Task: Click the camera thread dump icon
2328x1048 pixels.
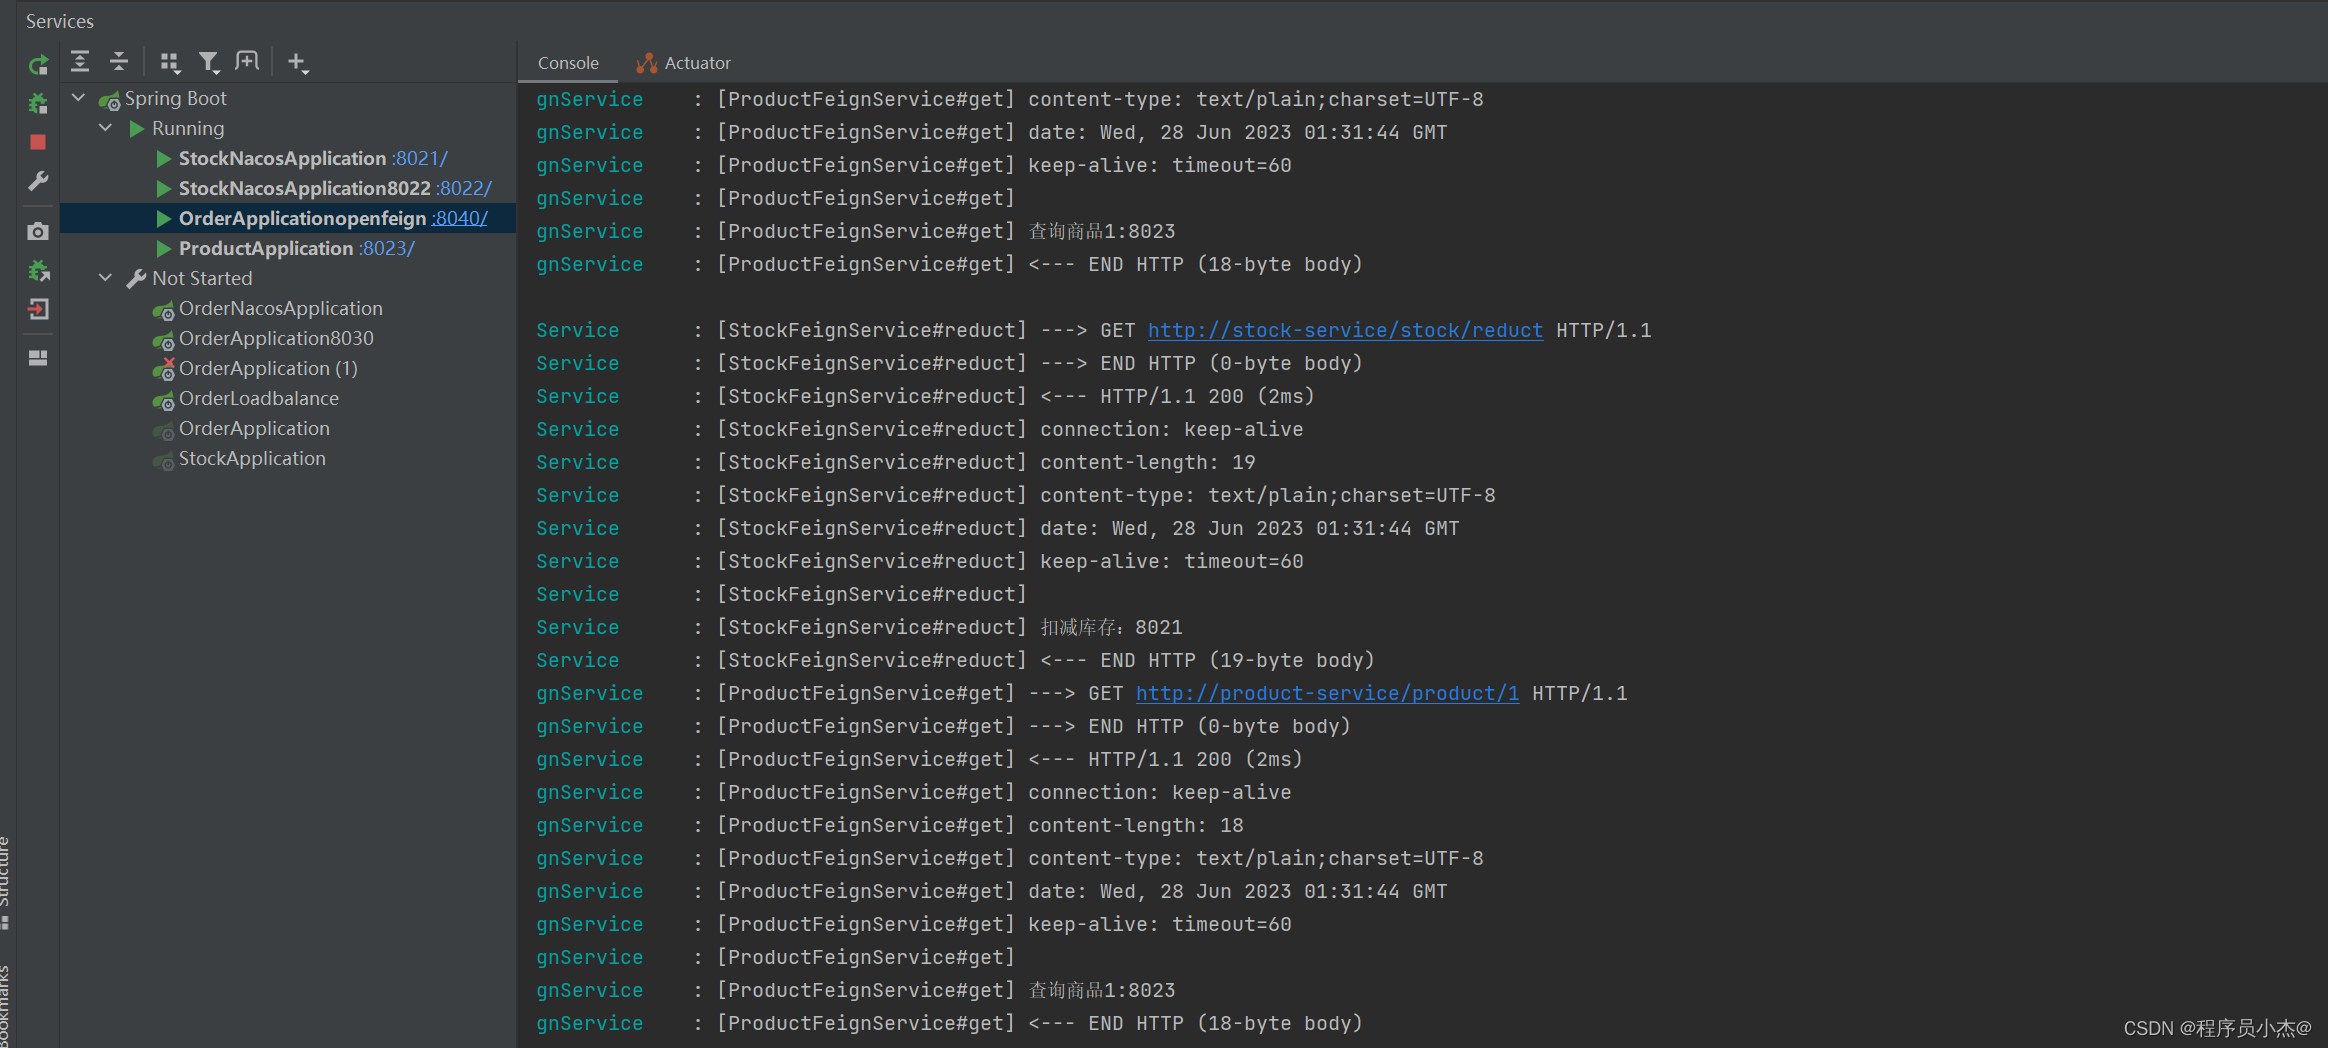Action: 38,231
